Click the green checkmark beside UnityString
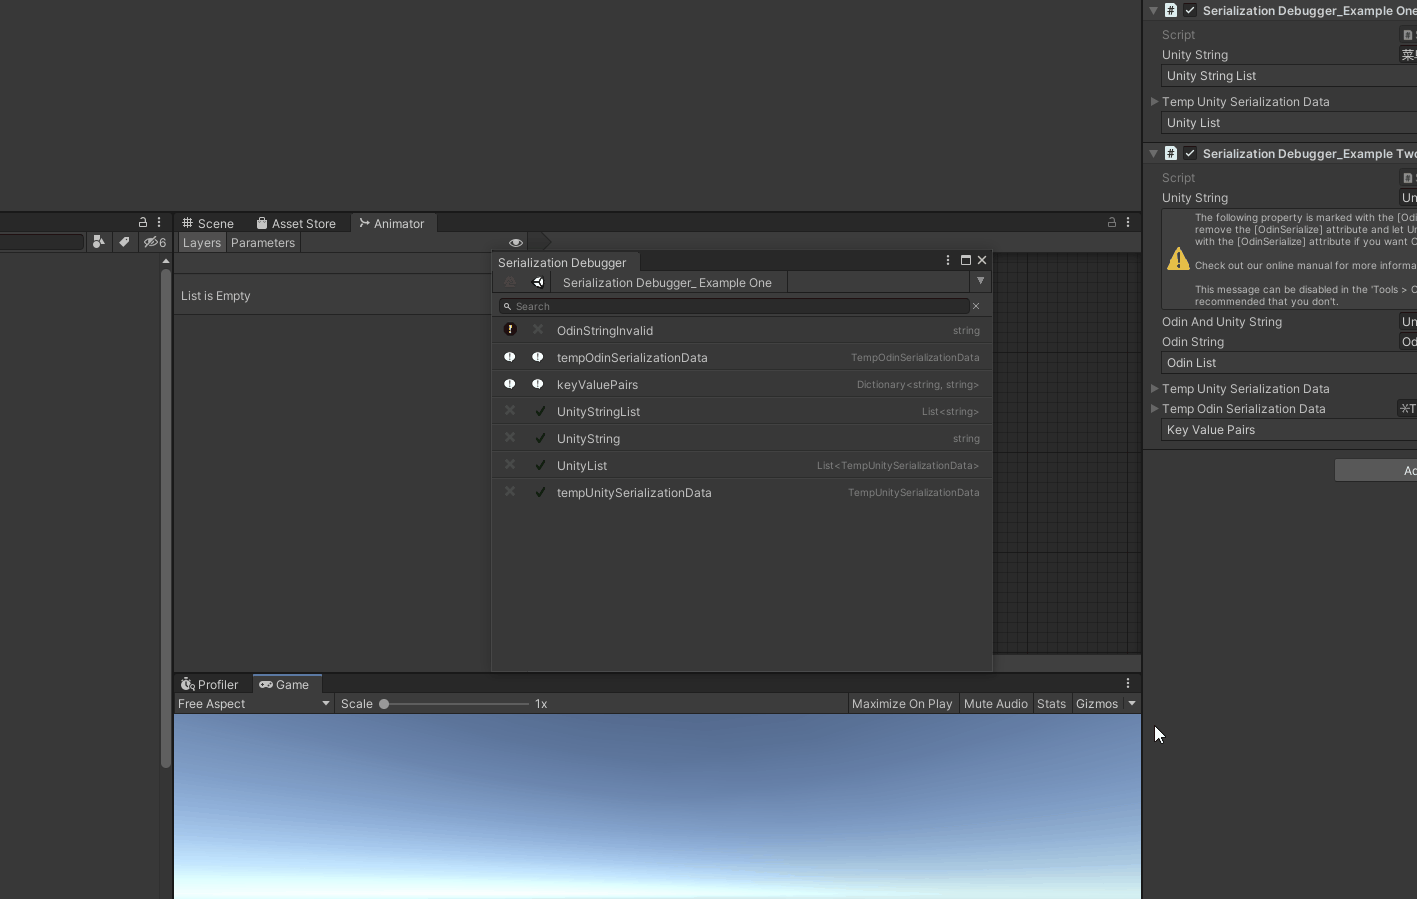The image size is (1417, 899). click(540, 438)
